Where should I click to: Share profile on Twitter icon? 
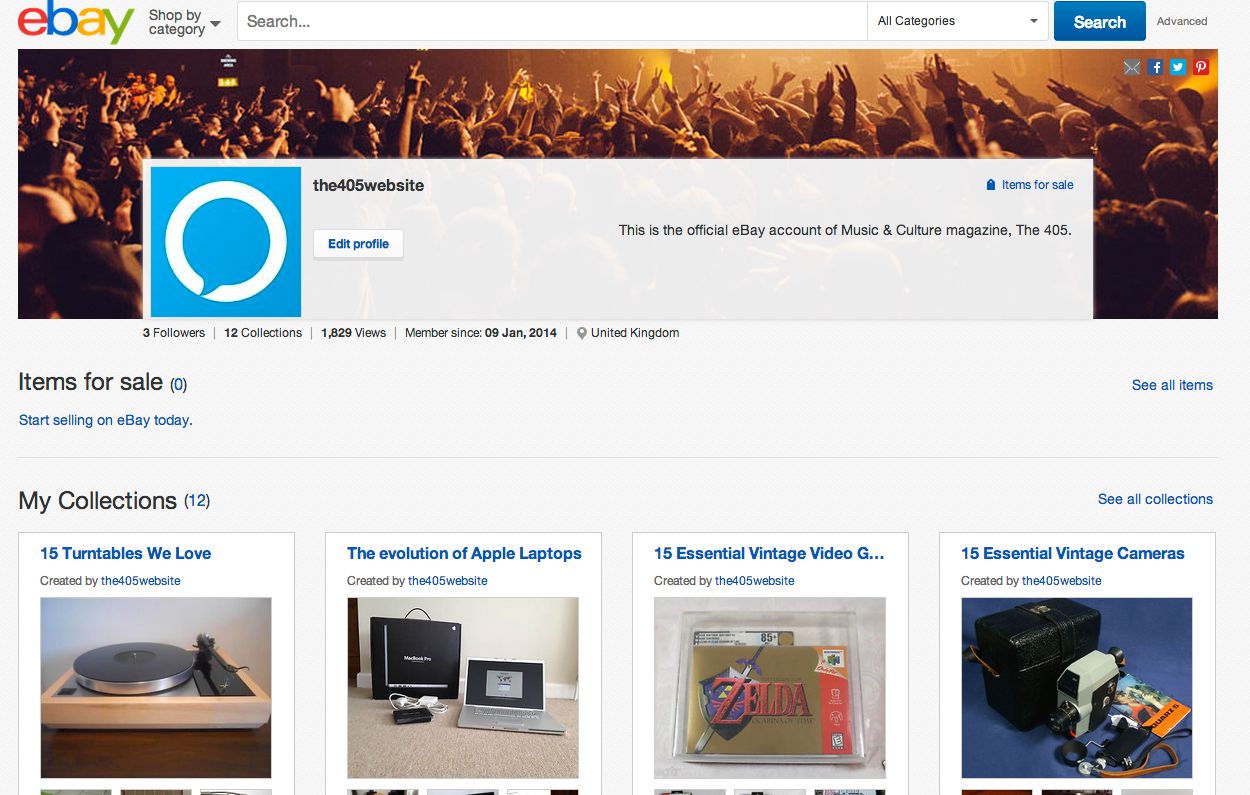tap(1178, 67)
